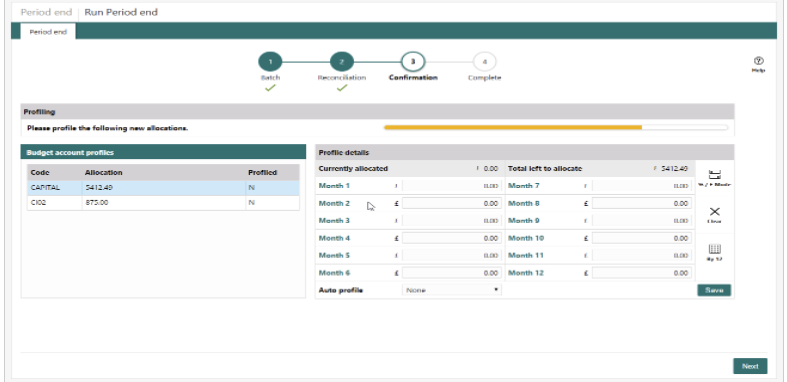
Task: Click the Month 11 amount field
Action: (x=641, y=256)
